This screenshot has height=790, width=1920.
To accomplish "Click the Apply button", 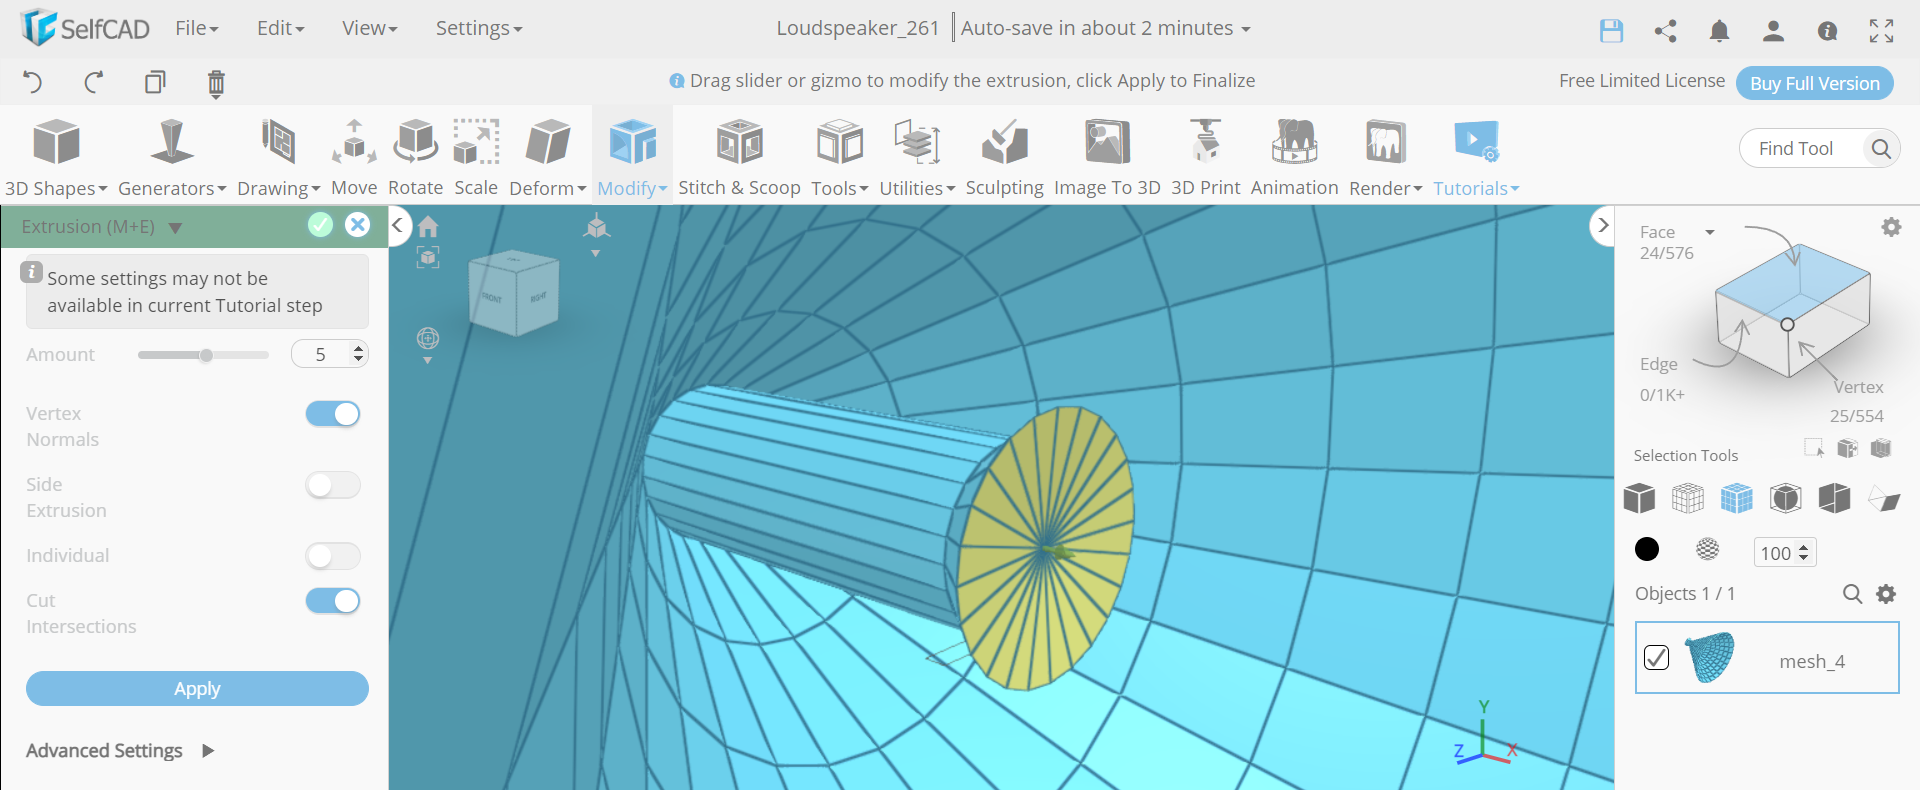I will coord(197,688).
